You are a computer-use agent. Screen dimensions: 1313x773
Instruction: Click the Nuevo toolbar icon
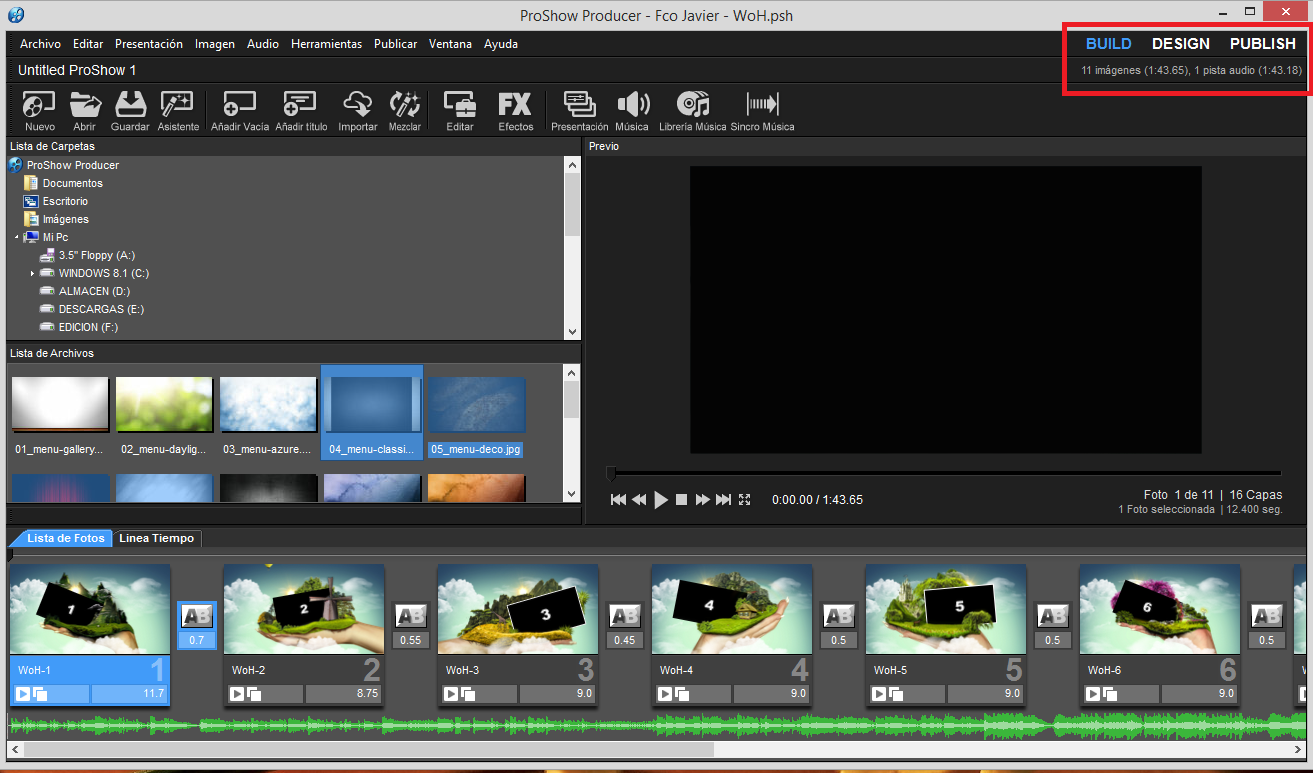click(40, 111)
